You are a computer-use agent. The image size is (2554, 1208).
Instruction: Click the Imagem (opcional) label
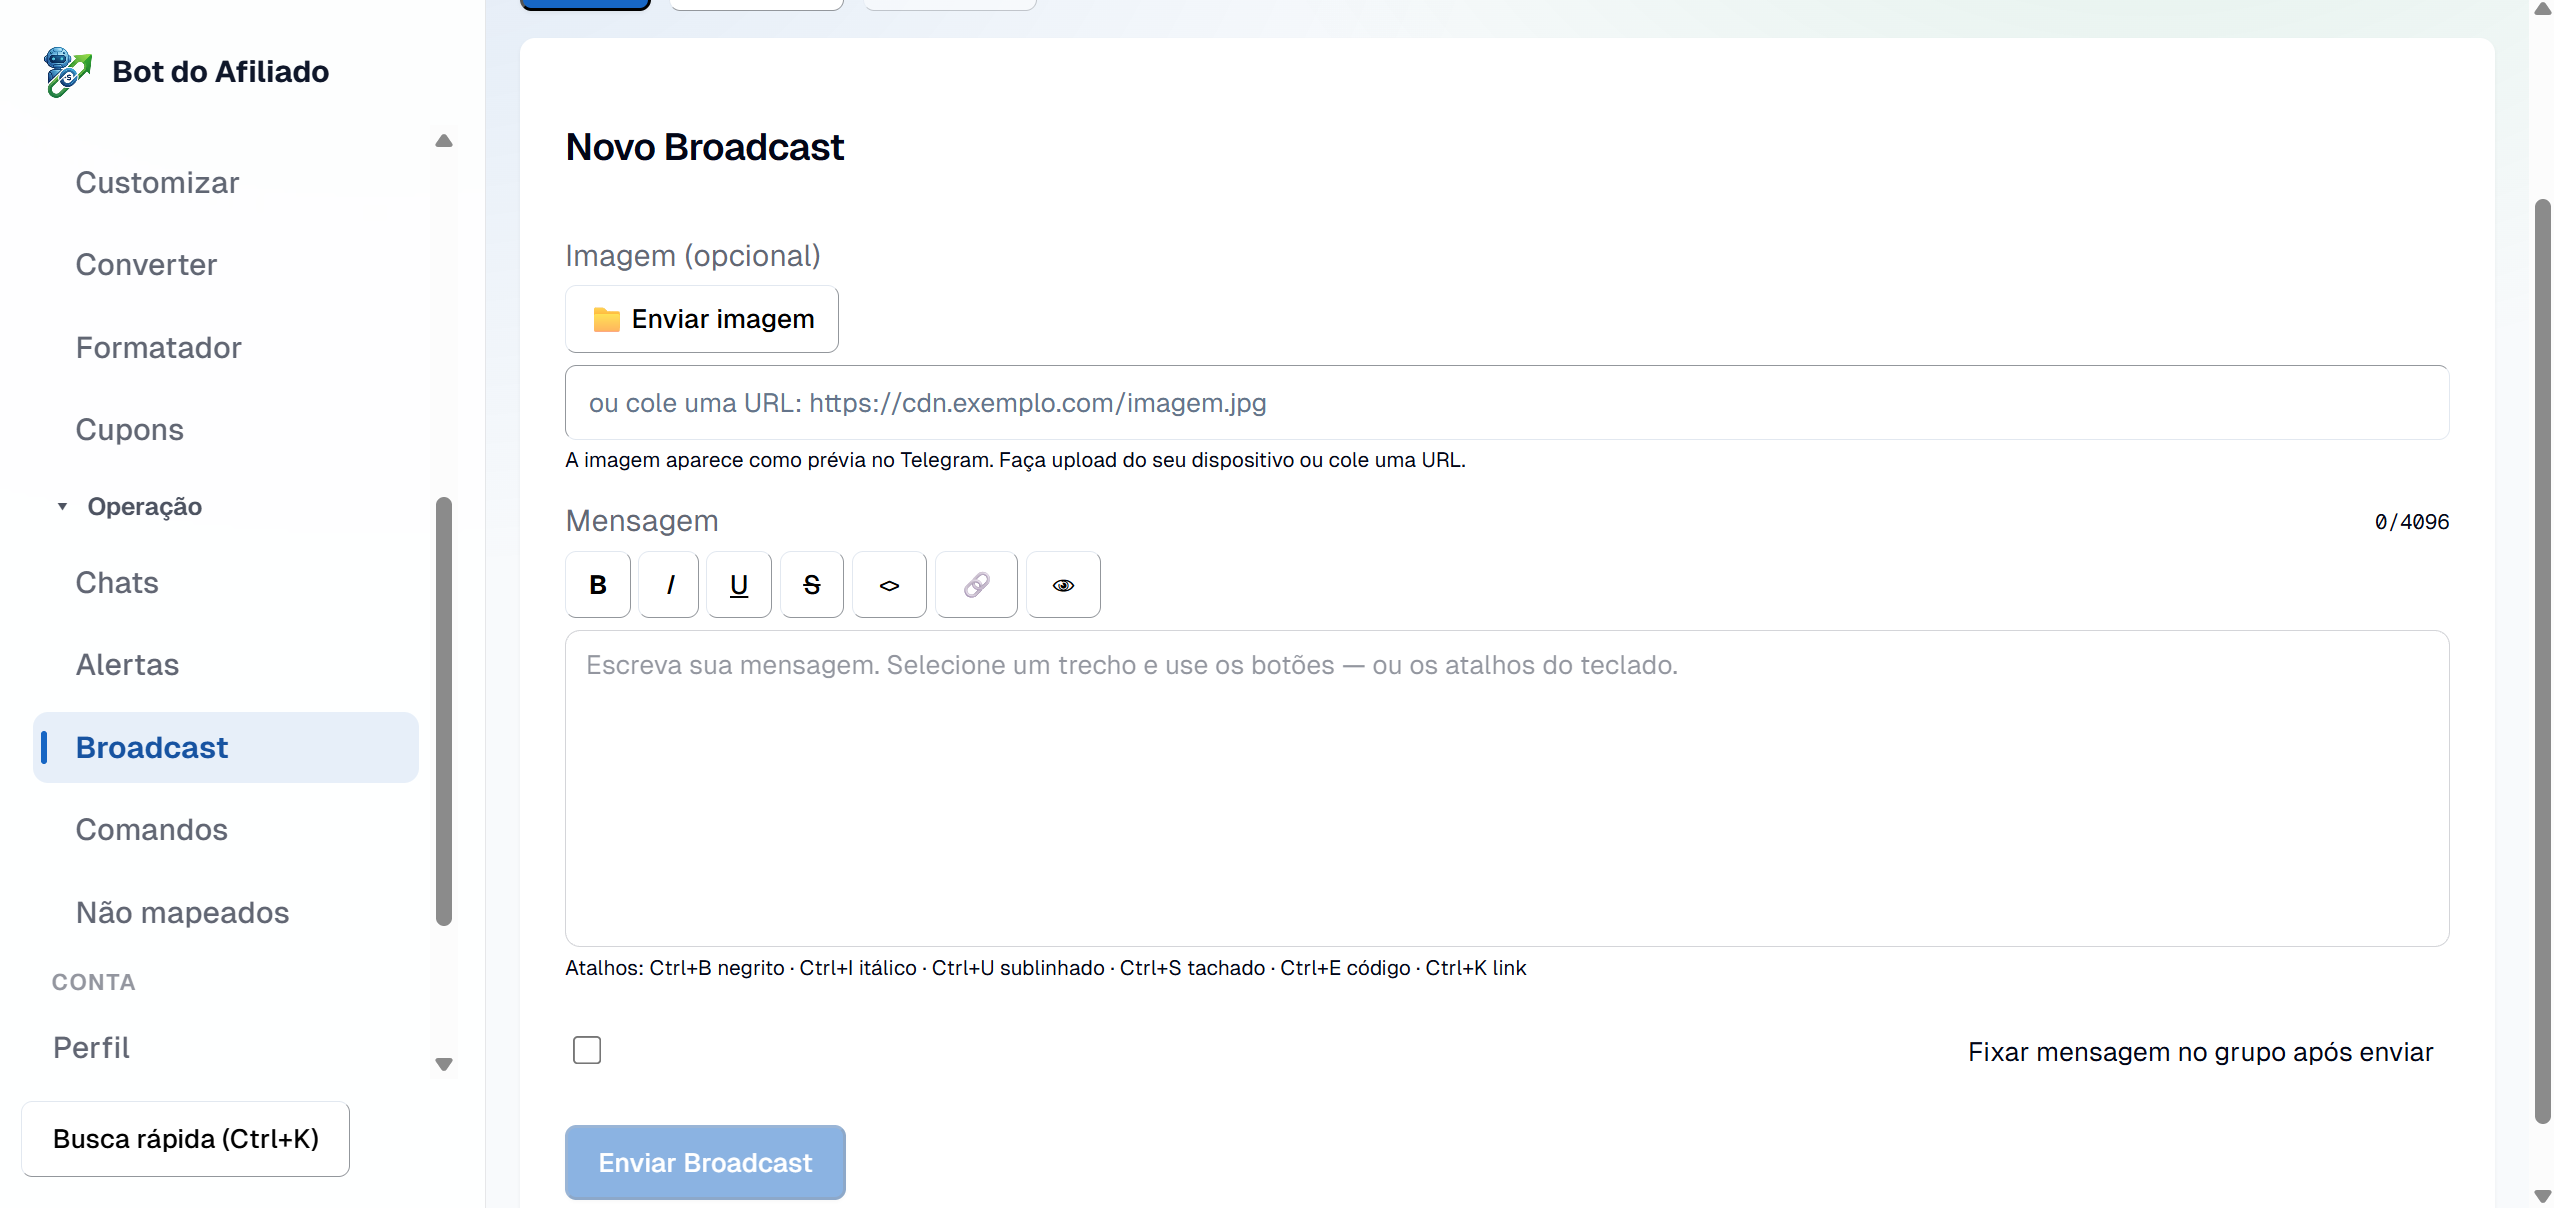coord(693,256)
